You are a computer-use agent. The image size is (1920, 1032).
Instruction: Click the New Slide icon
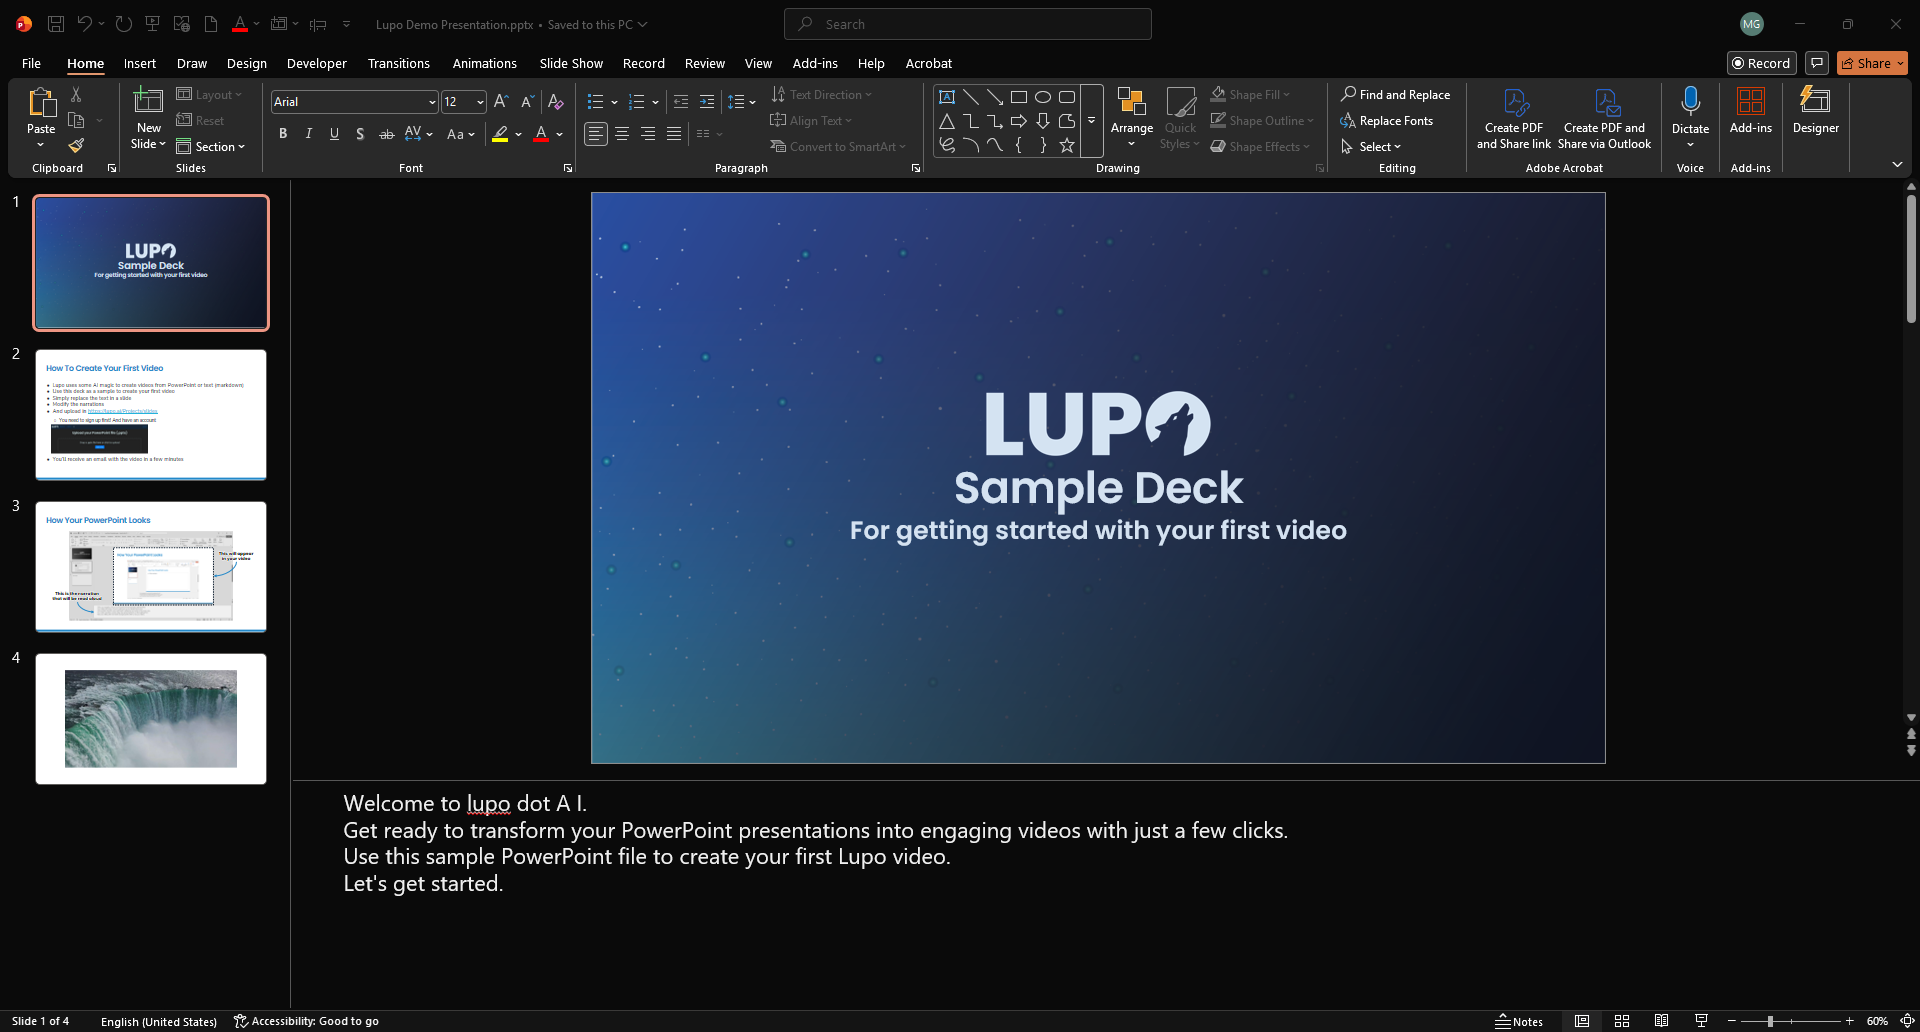148,101
